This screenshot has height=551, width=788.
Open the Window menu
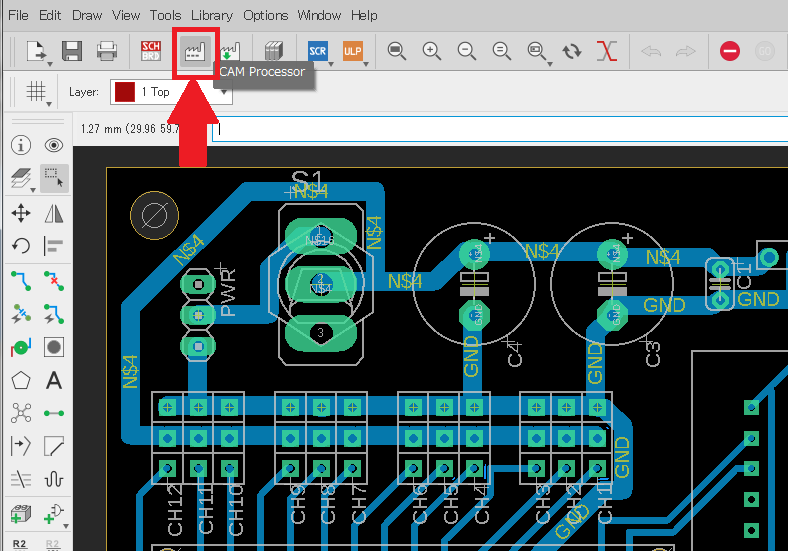coord(319,15)
